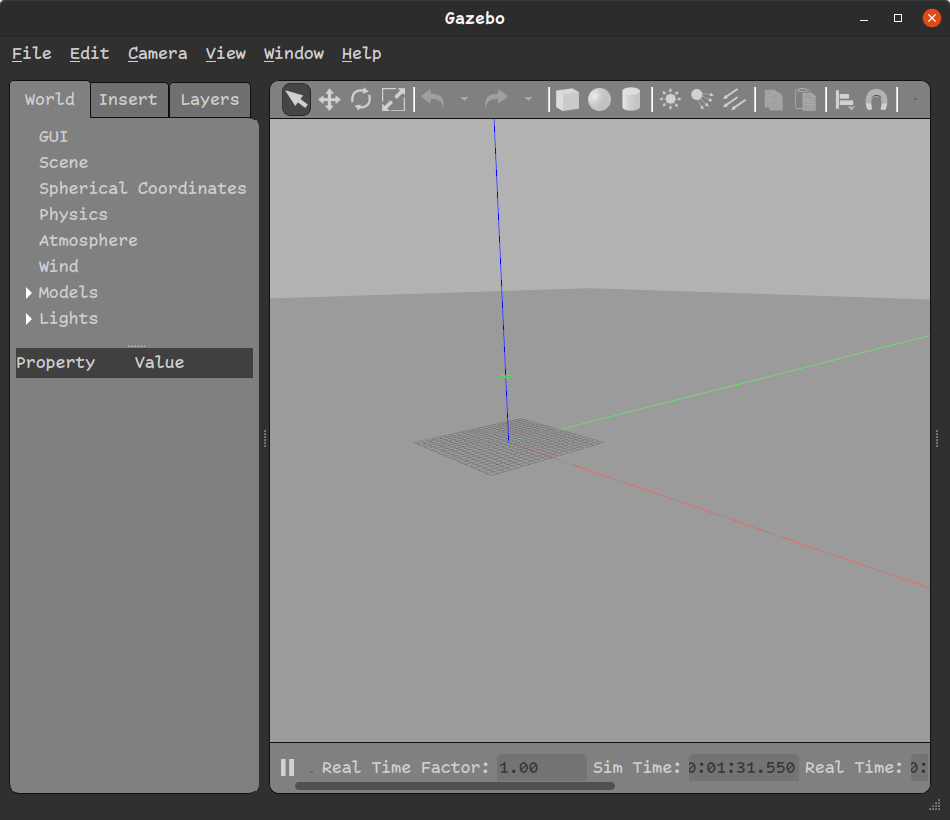
Task: Switch to the Insert tab
Action: click(128, 99)
